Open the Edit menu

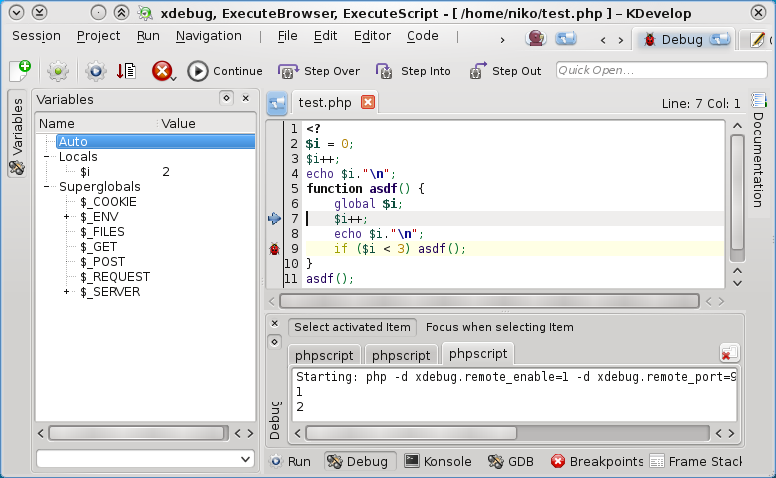pos(325,36)
